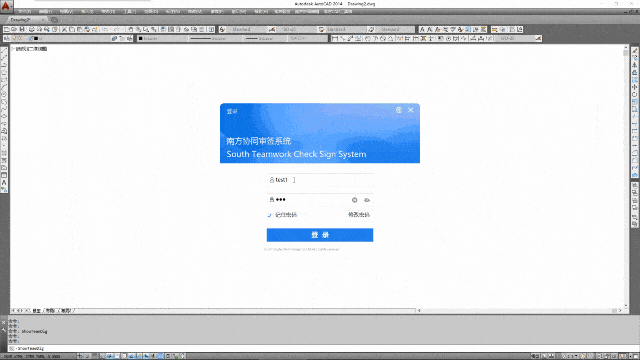
Task: Select the Linear dimension tool icon
Action: point(335,38)
